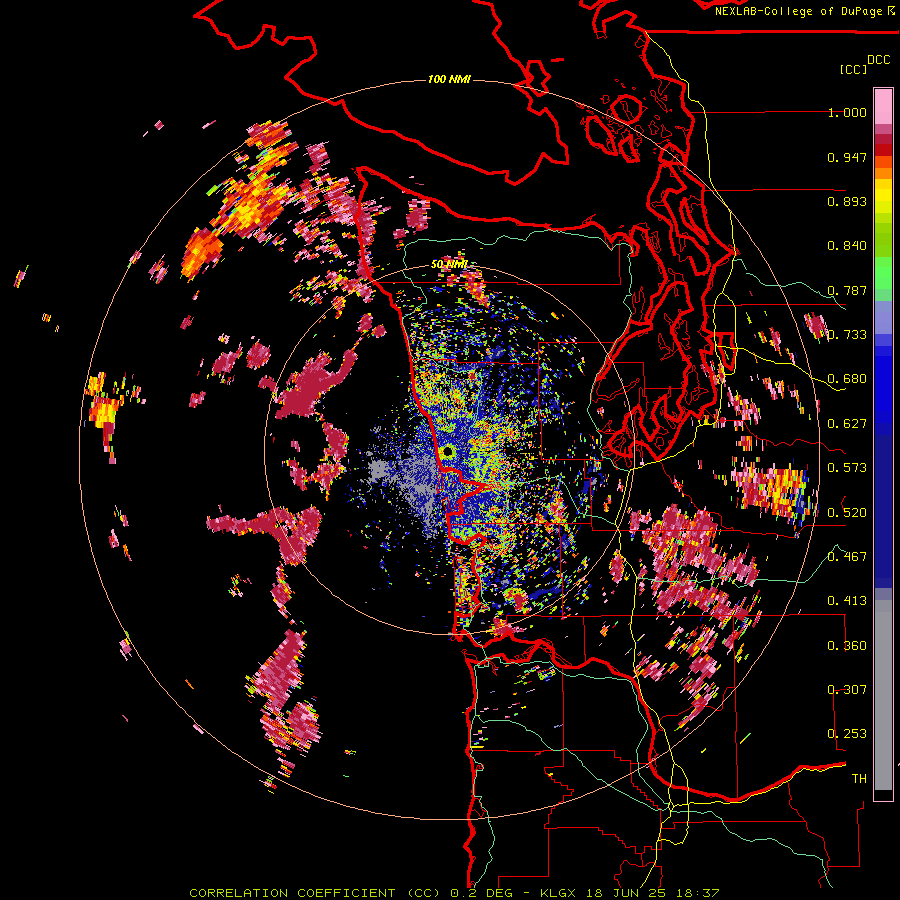900x900 pixels.
Task: Click the 0.520 color scale value
Action: coord(847,512)
